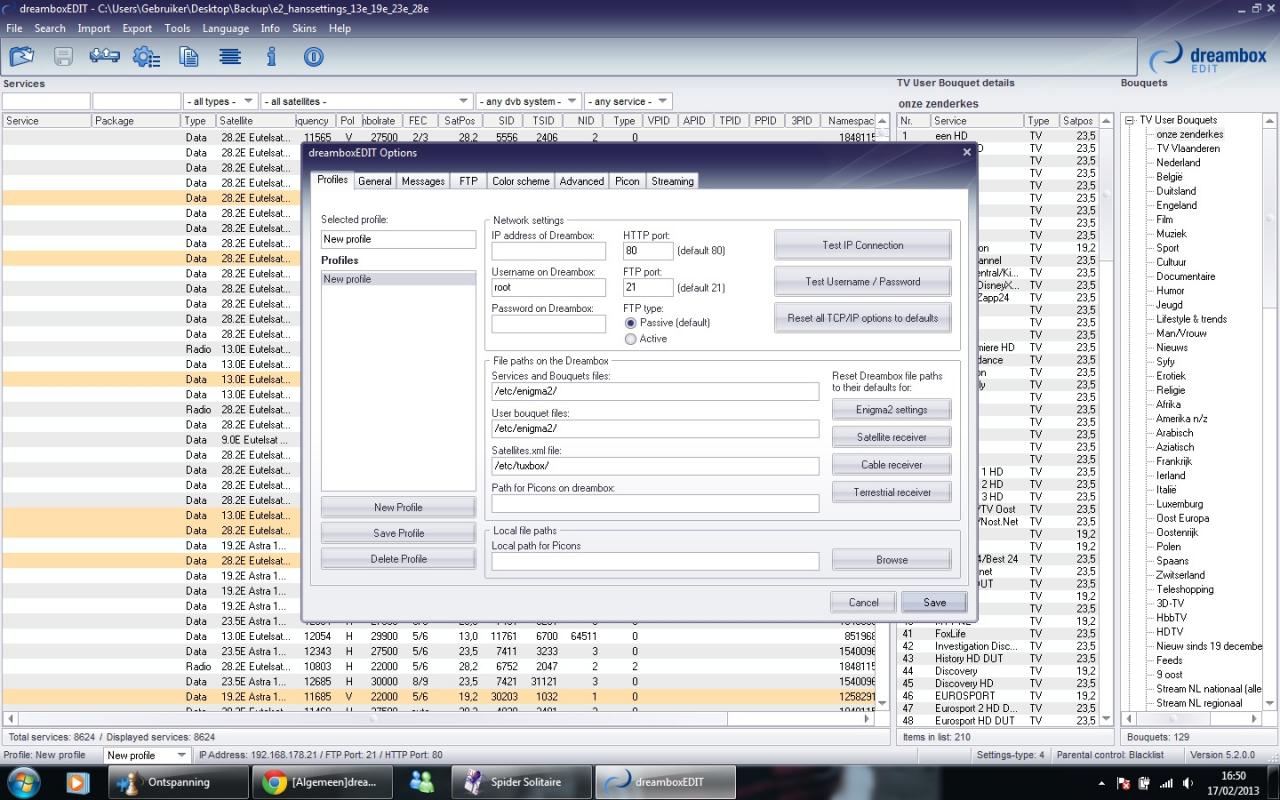Screen dimensions: 1280x800
Task: Switch to the General tab
Action: pos(374,181)
